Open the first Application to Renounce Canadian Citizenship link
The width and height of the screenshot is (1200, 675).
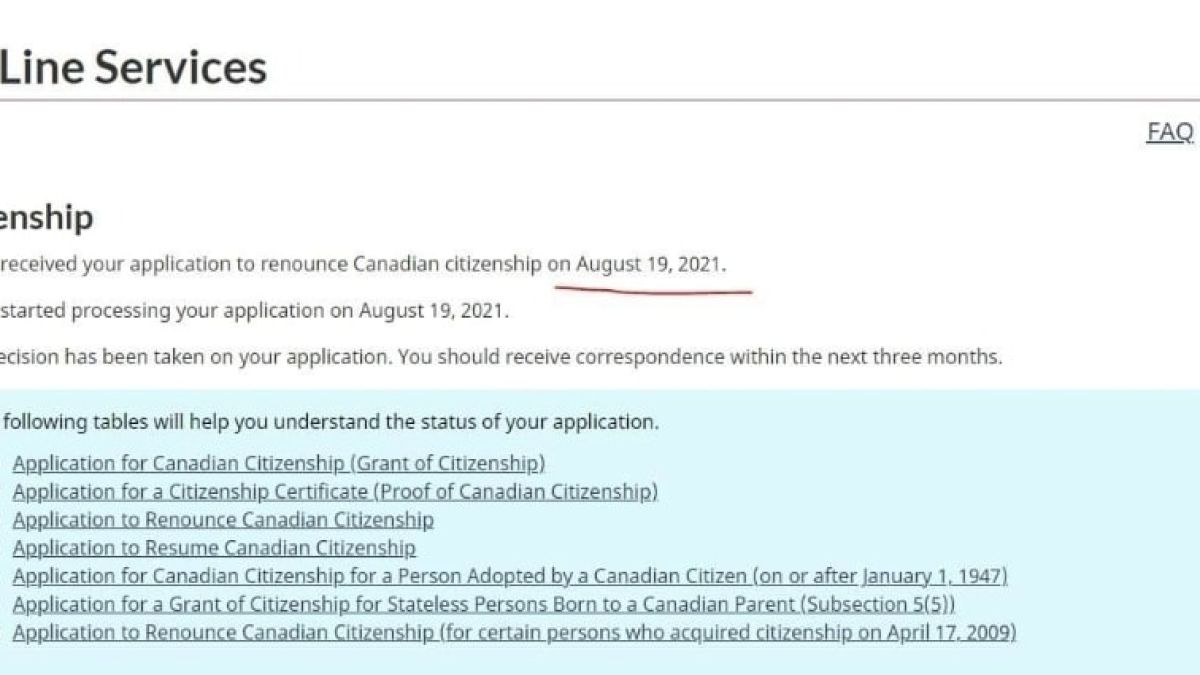pyautogui.click(x=223, y=519)
